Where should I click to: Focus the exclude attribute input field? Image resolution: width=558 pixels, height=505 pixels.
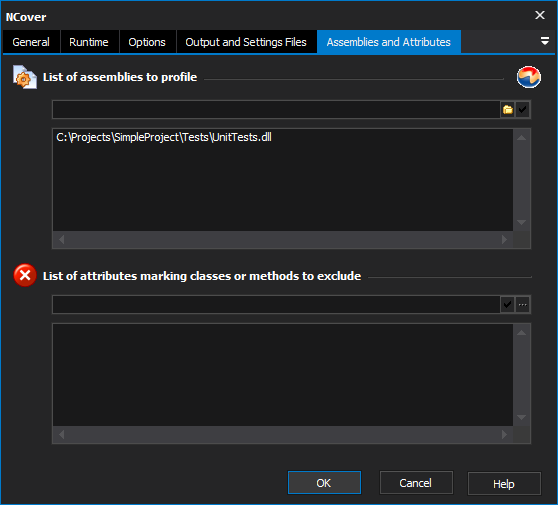(x=276, y=305)
